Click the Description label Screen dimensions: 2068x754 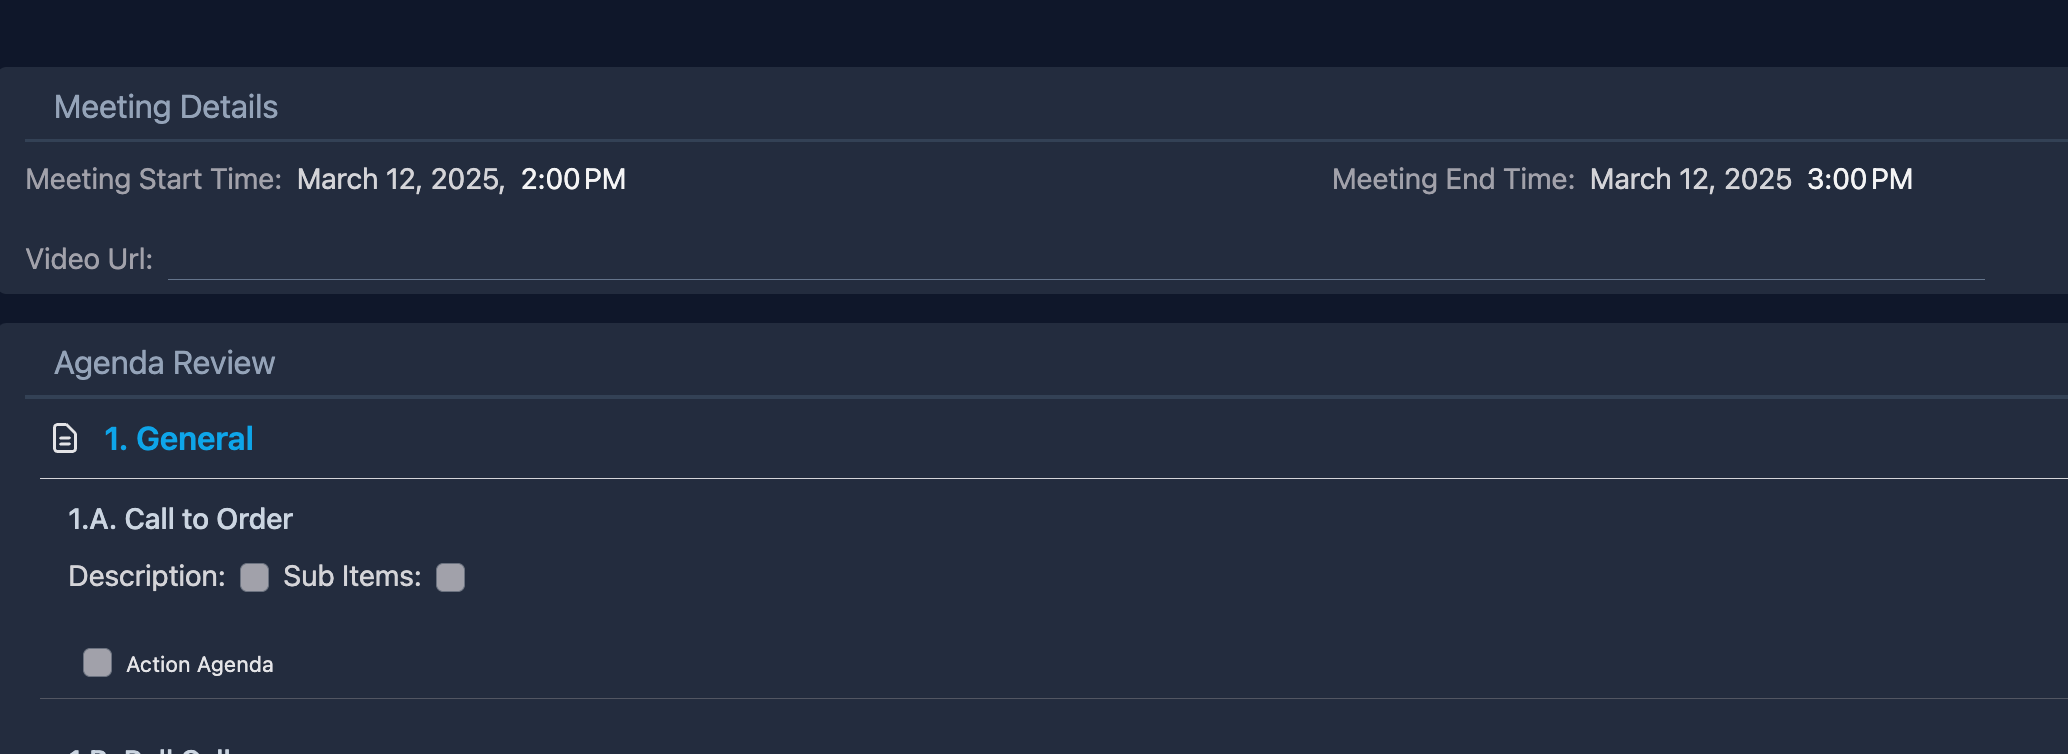(x=146, y=577)
